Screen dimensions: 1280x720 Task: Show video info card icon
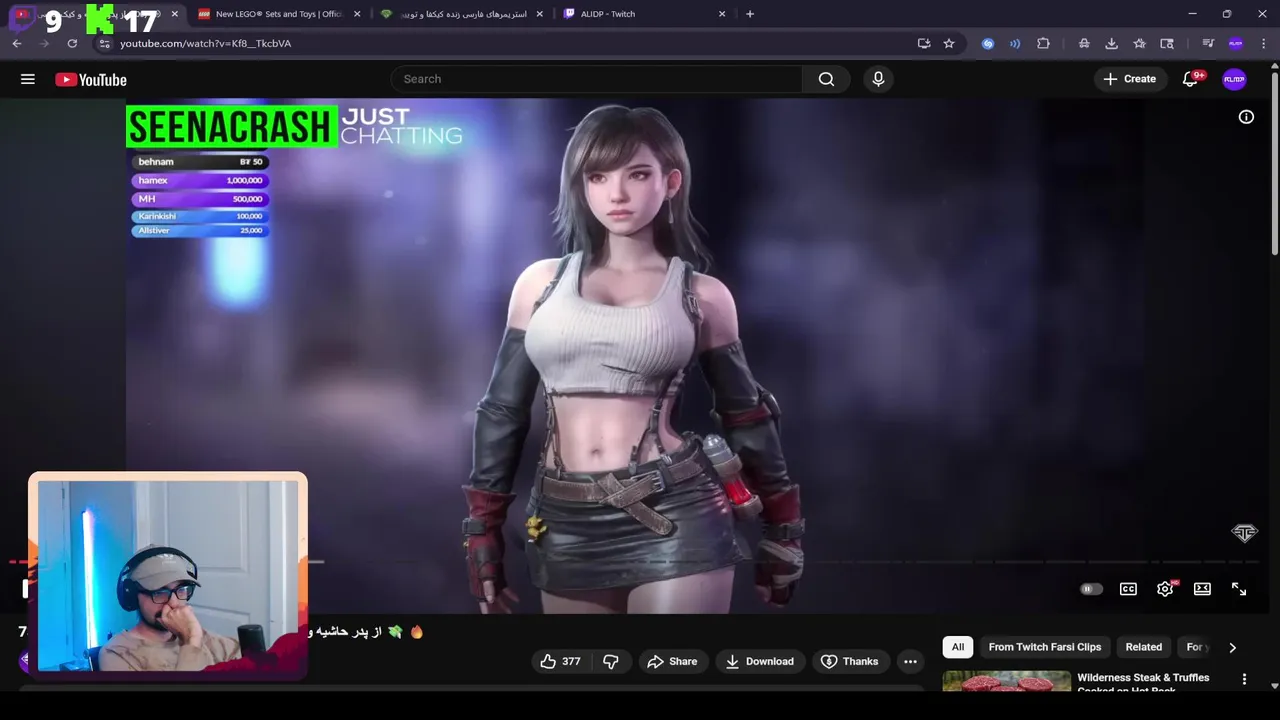point(1246,117)
